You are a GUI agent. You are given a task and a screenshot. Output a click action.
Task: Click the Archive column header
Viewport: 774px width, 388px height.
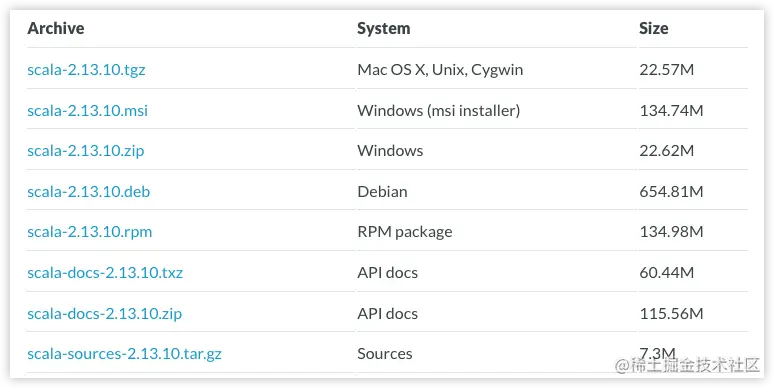click(56, 28)
